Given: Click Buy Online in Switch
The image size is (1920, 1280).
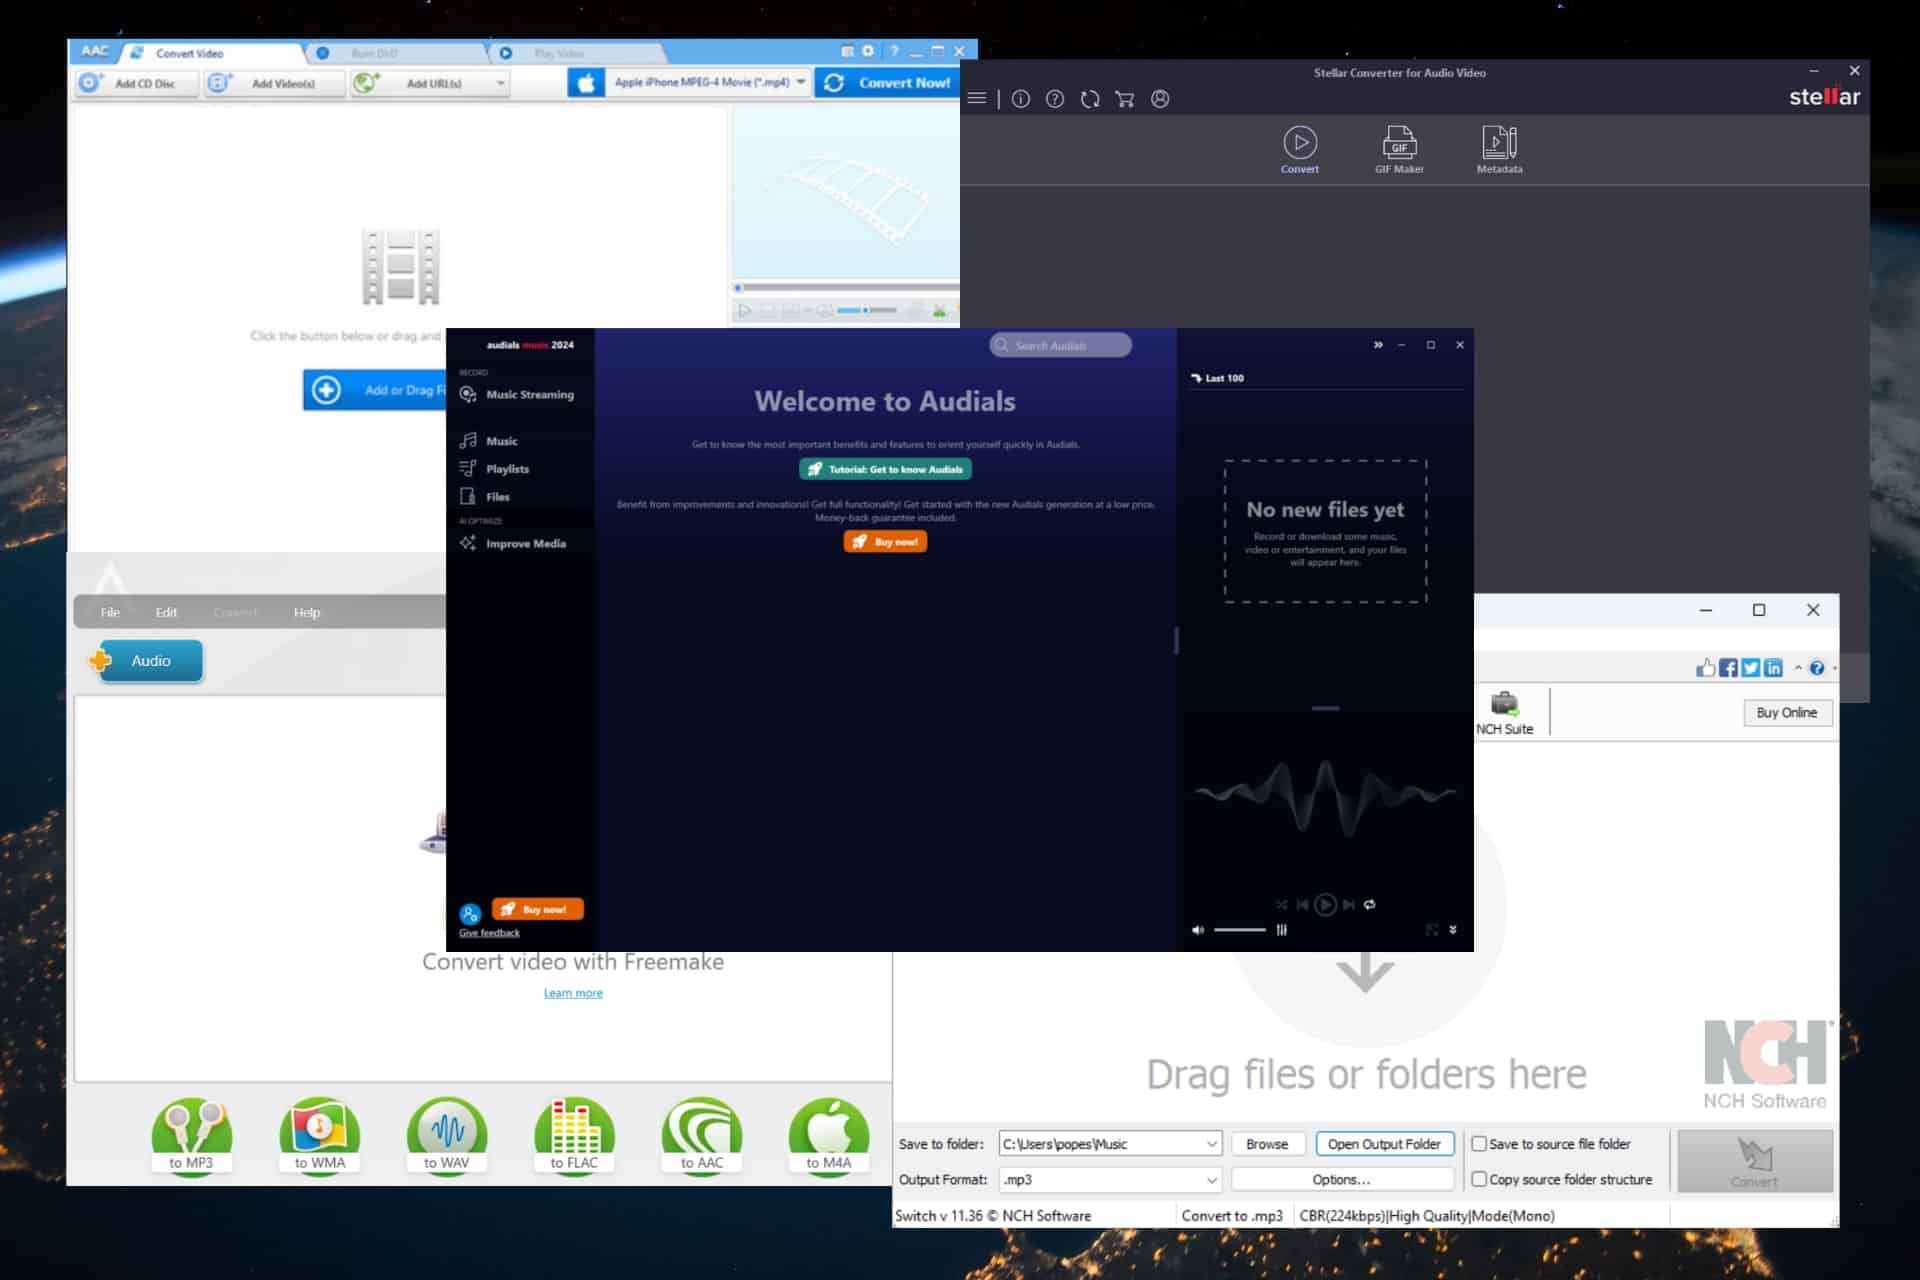Looking at the screenshot, I should pyautogui.click(x=1787, y=713).
